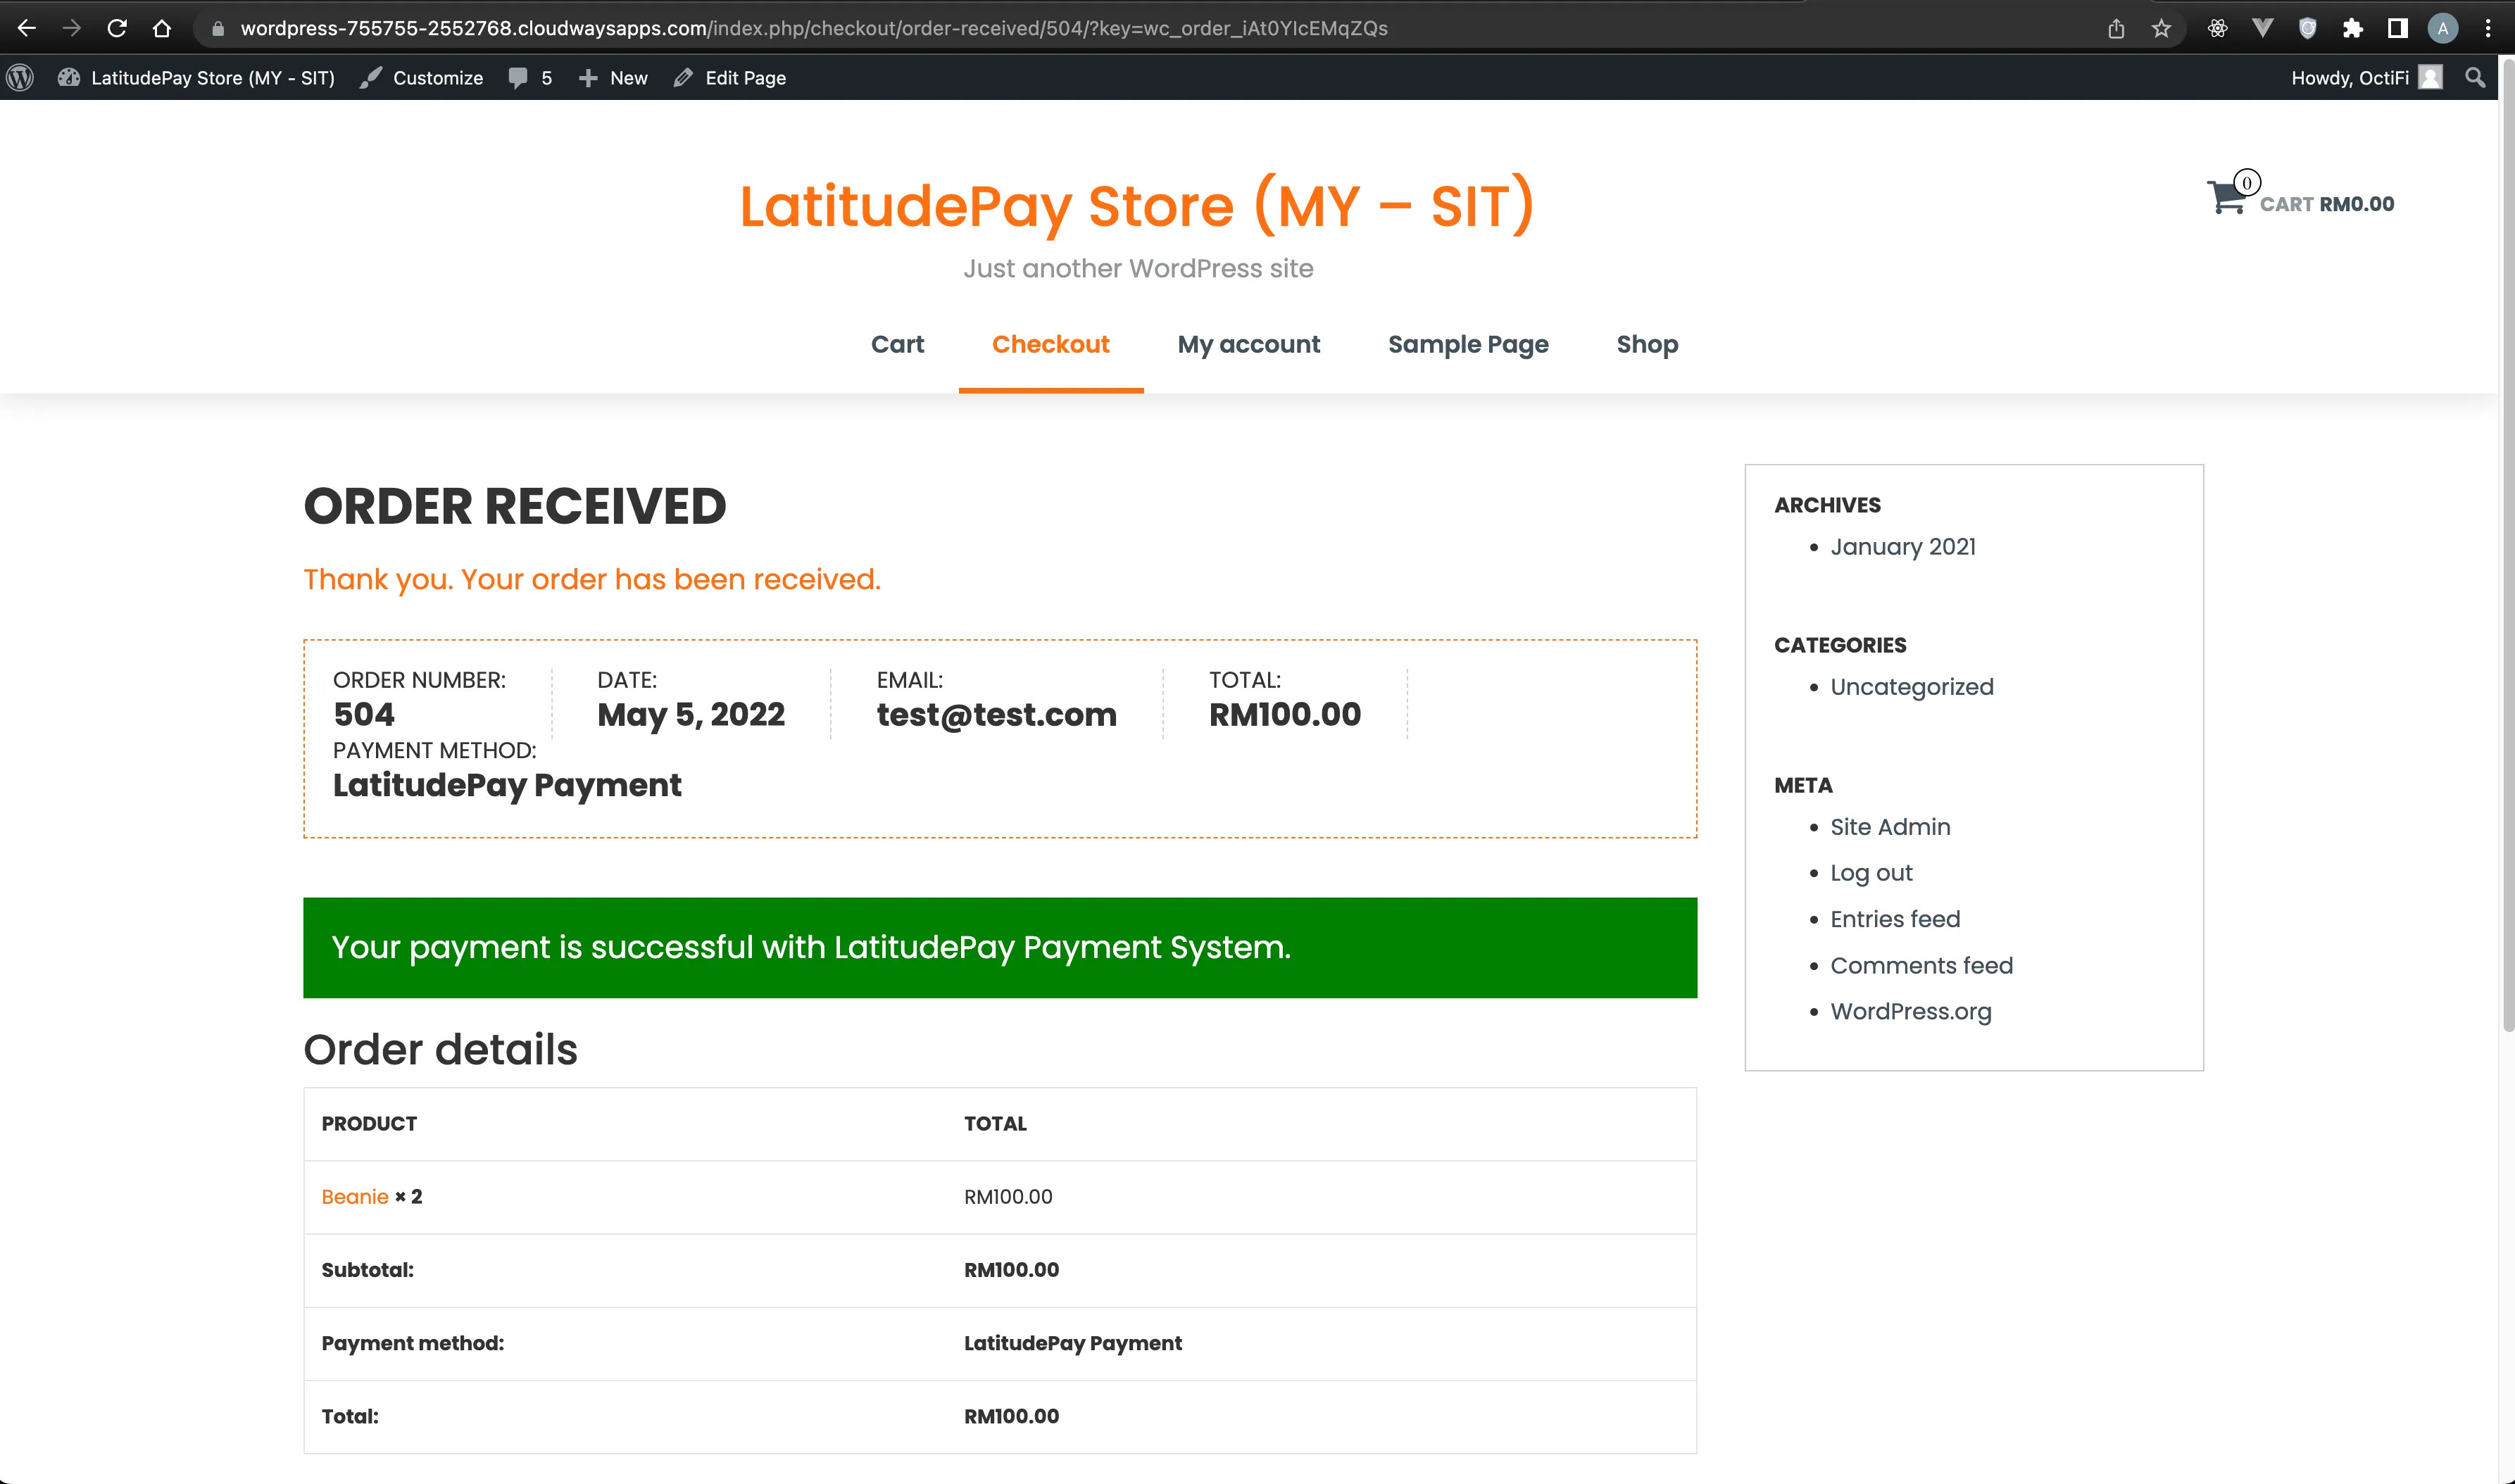Bookmark this page with the star
This screenshot has width=2515, height=1484.
point(2161,28)
